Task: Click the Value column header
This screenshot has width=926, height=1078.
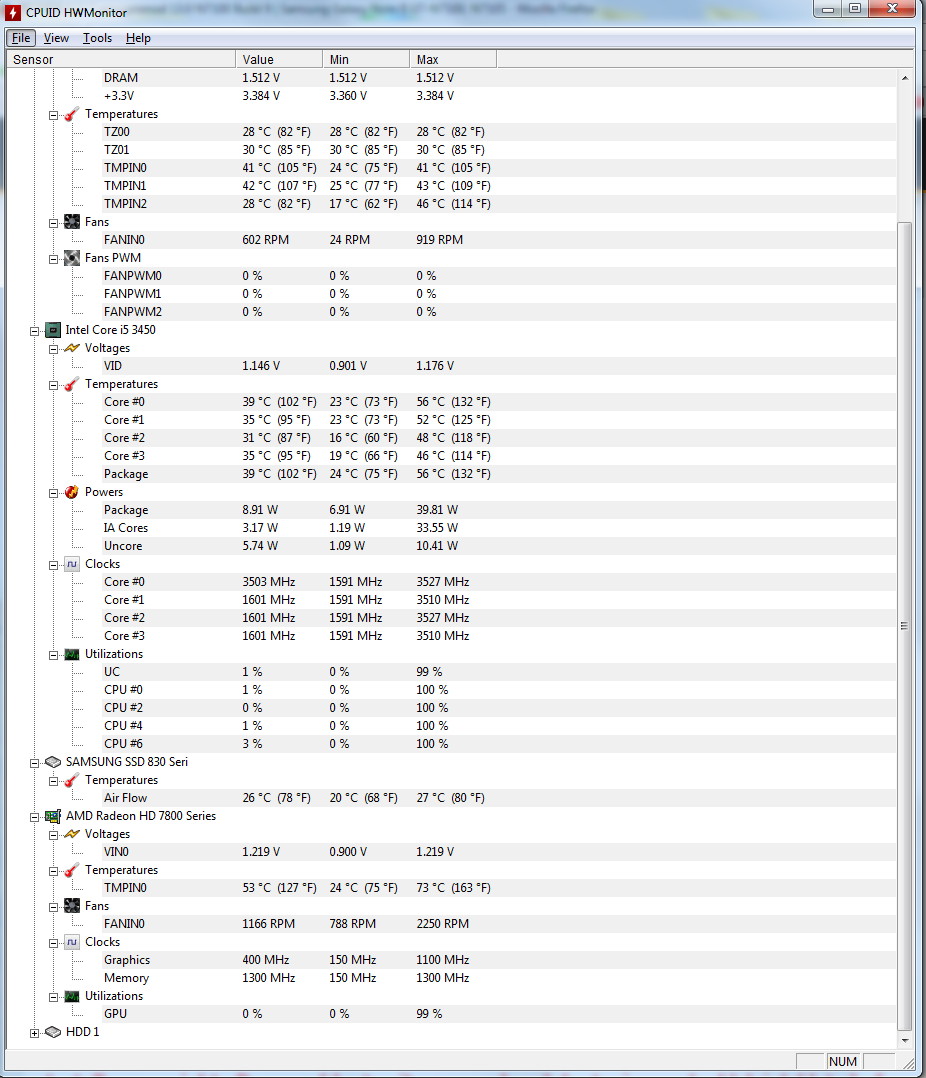Action: 279,60
